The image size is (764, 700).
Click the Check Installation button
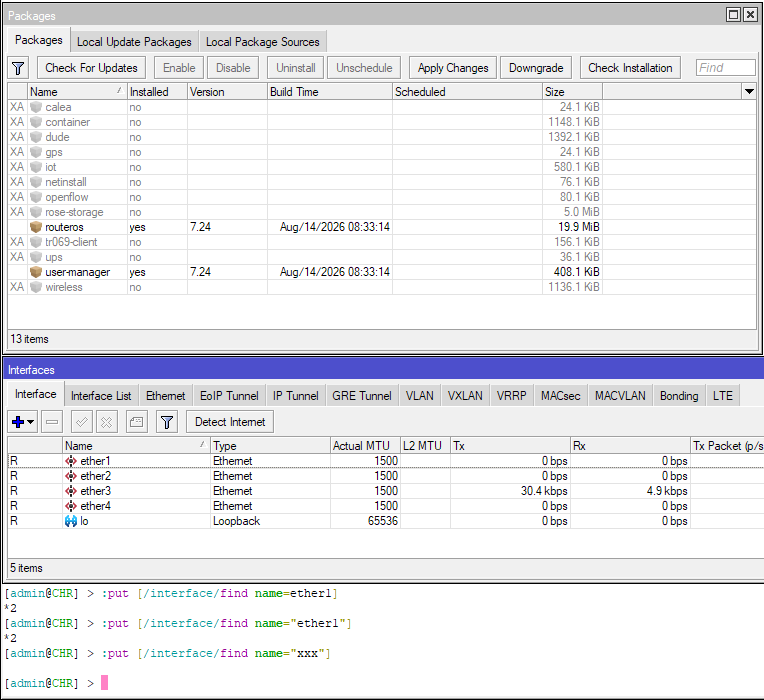[x=630, y=68]
